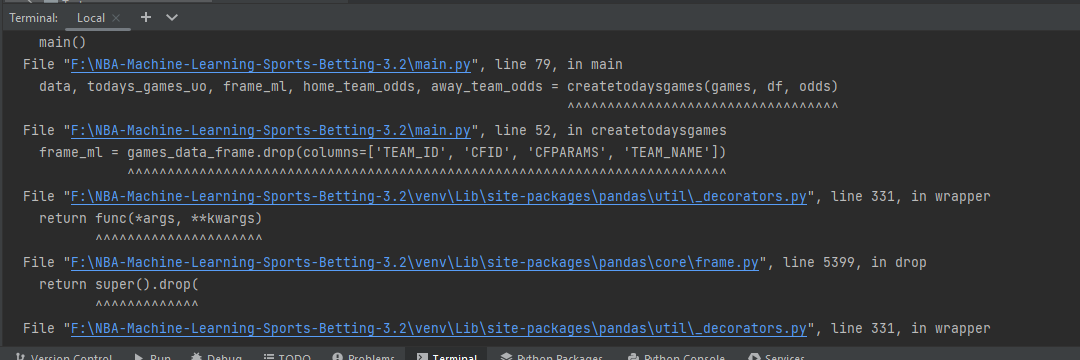The height and width of the screenshot is (360, 1080).
Task: Open the Version Control tool window
Action: 64,357
